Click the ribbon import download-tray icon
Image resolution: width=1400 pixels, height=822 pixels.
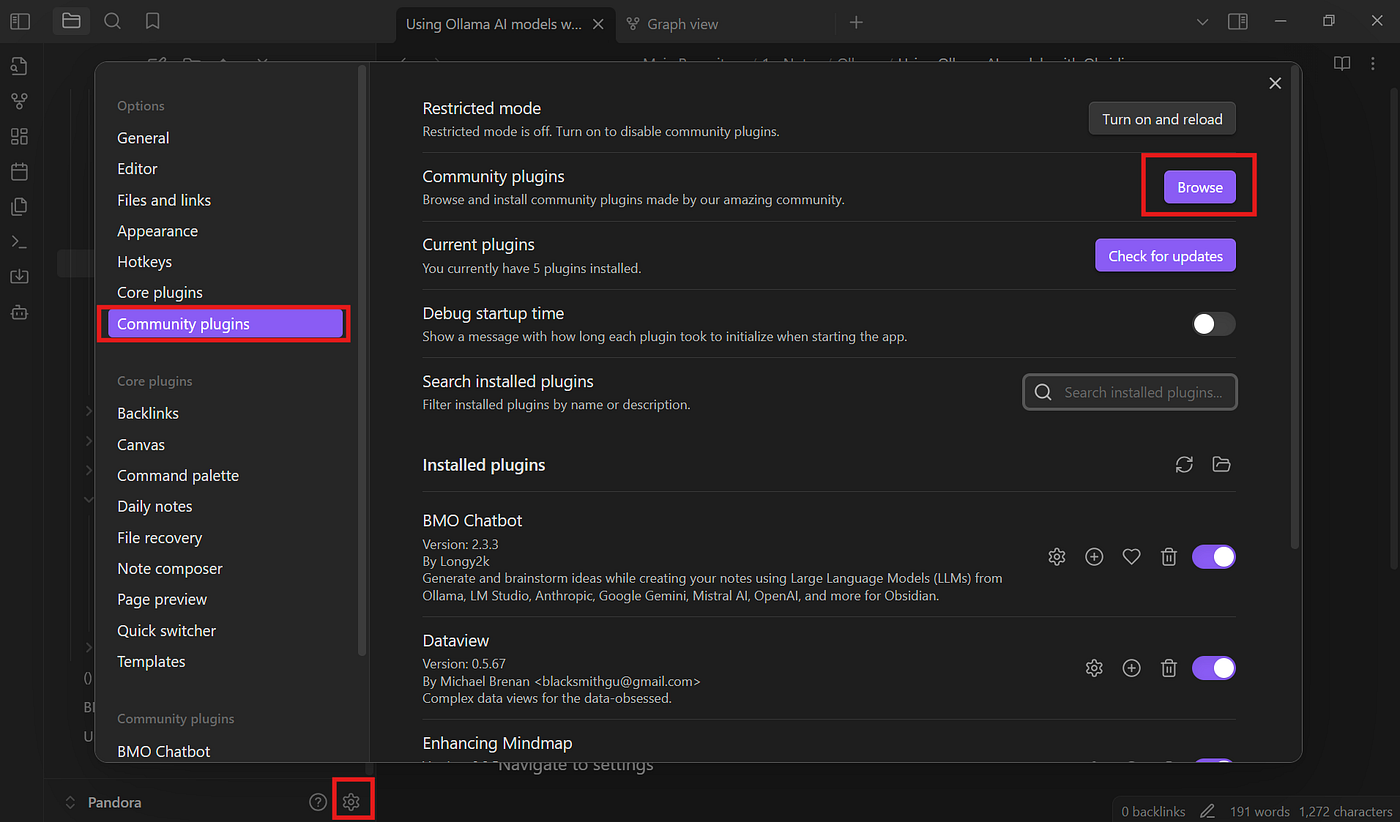pos(19,277)
